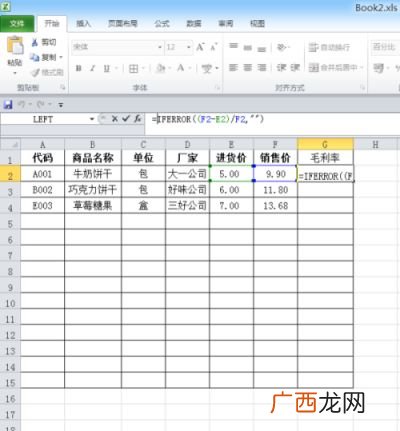400x431 pixels.
Task: Switch to the Home (开始) tab
Action: 52,23
